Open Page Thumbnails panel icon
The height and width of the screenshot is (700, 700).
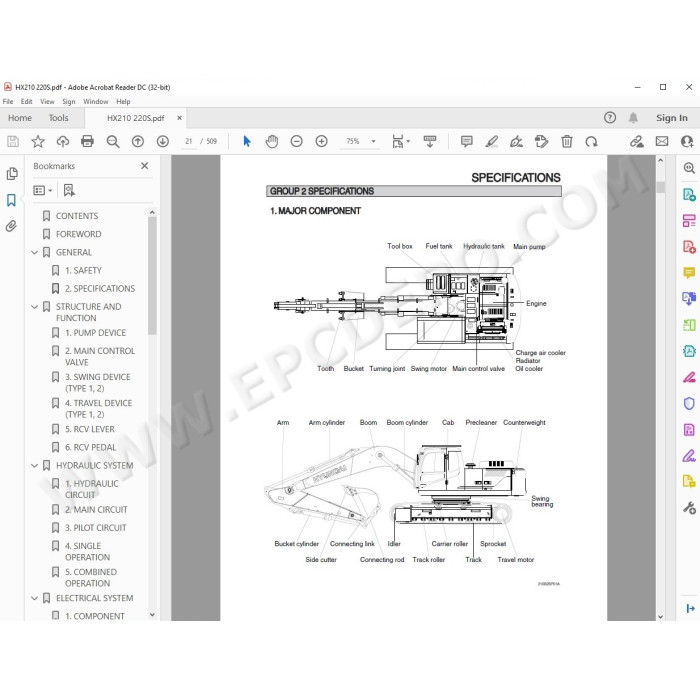(x=12, y=174)
